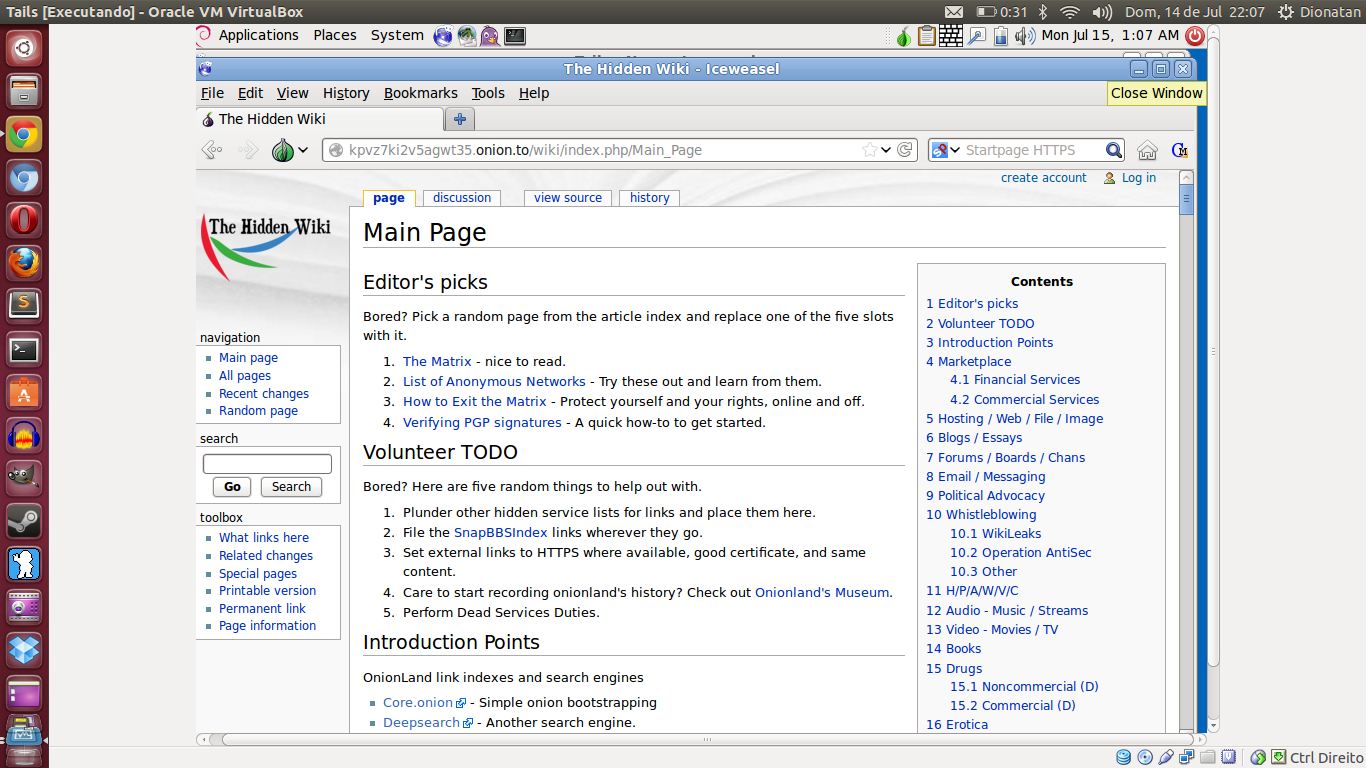The height and width of the screenshot is (768, 1366).
Task: Click the page's vertical scrollbar thumb
Action: [1186, 199]
